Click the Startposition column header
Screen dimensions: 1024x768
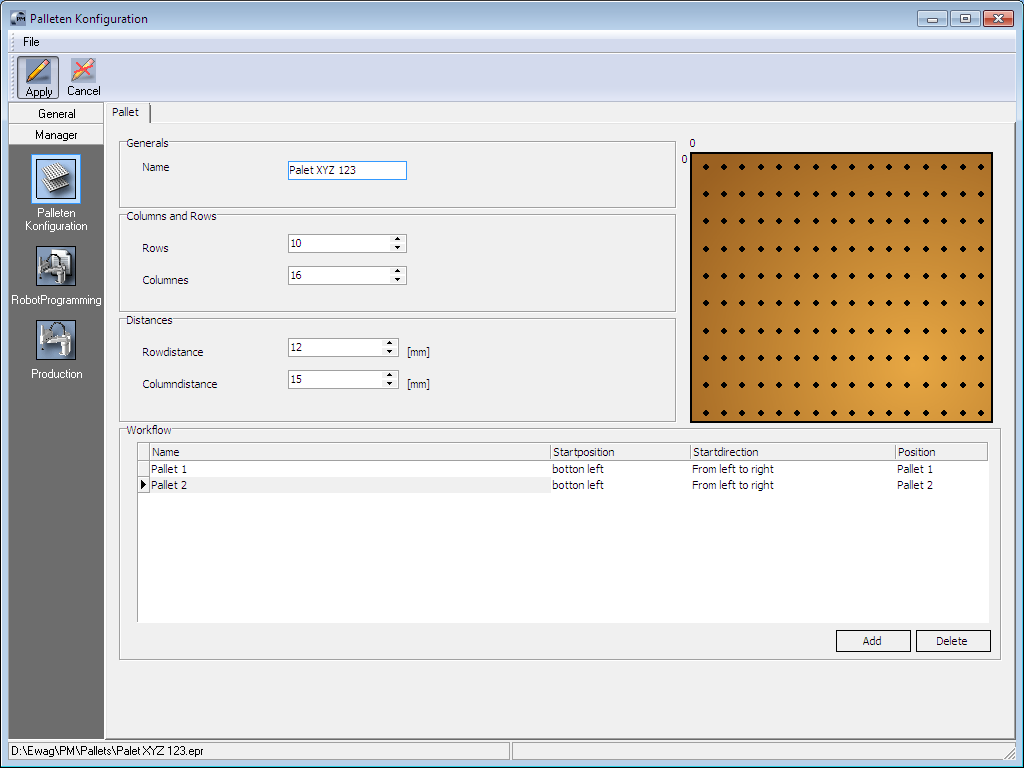tap(620, 452)
